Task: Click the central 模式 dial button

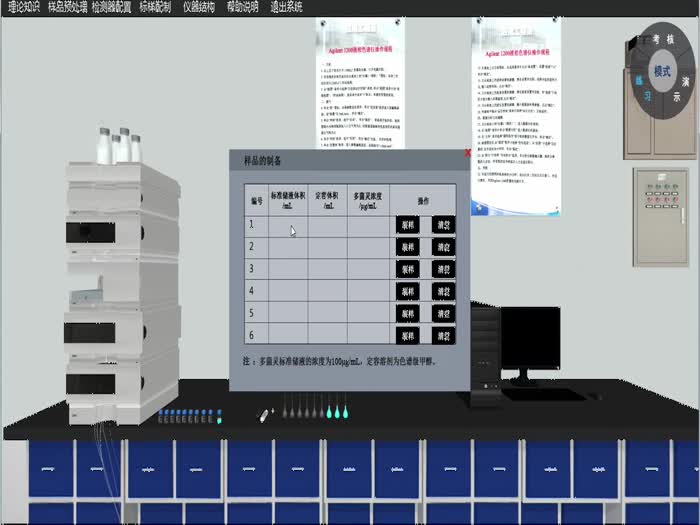Action: [x=660, y=72]
